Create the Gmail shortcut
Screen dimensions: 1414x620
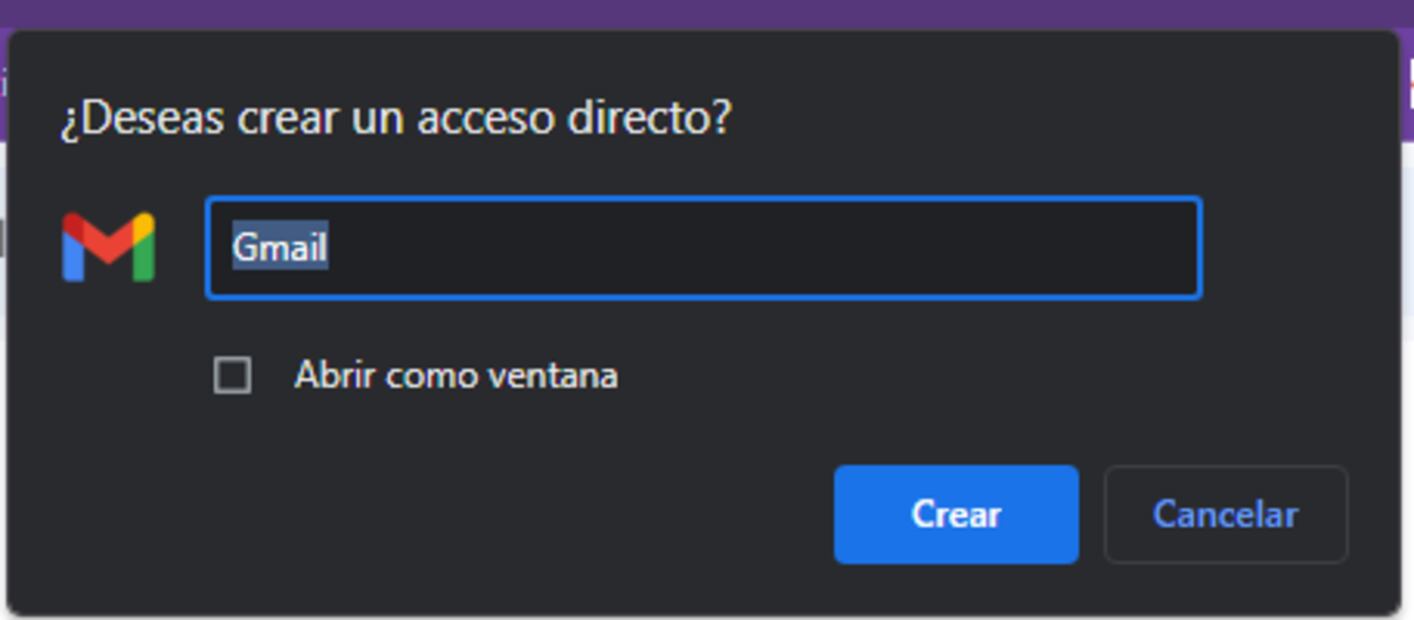click(x=956, y=514)
